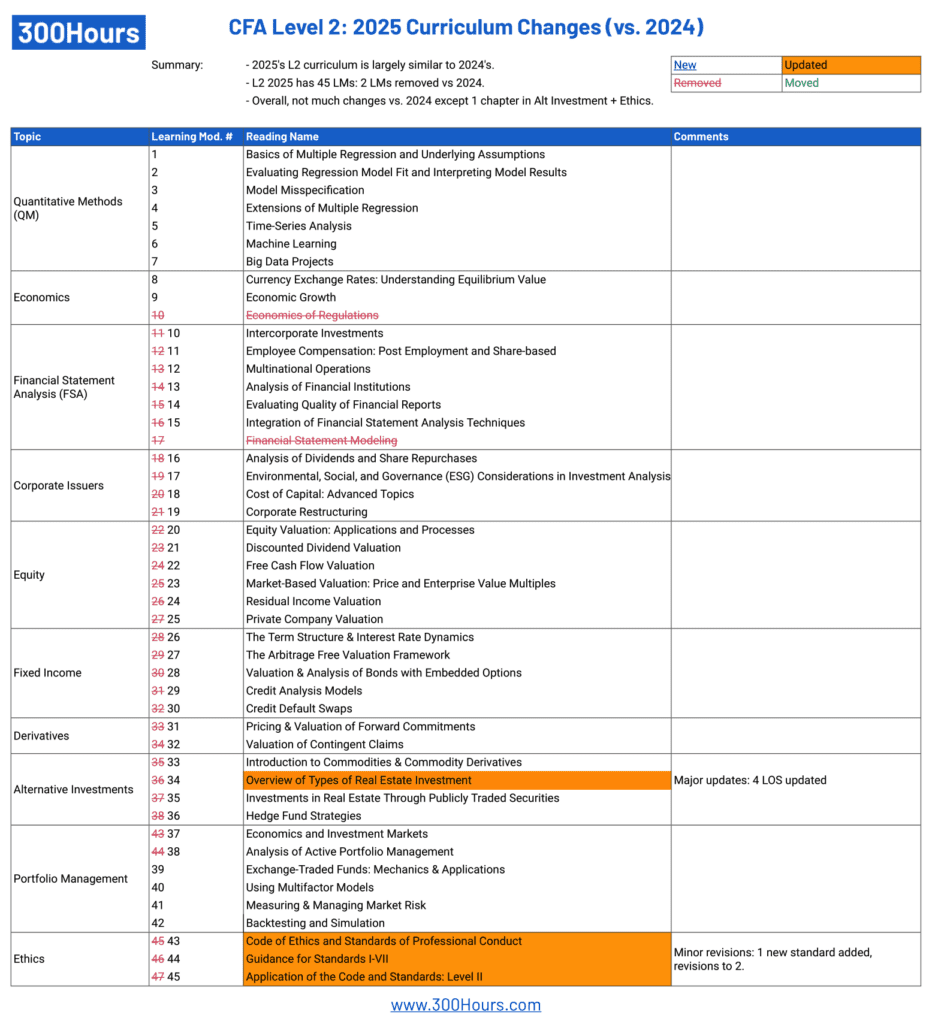Image resolution: width=929 pixels, height=1024 pixels.
Task: Click the 'New' legend link
Action: [x=685, y=65]
